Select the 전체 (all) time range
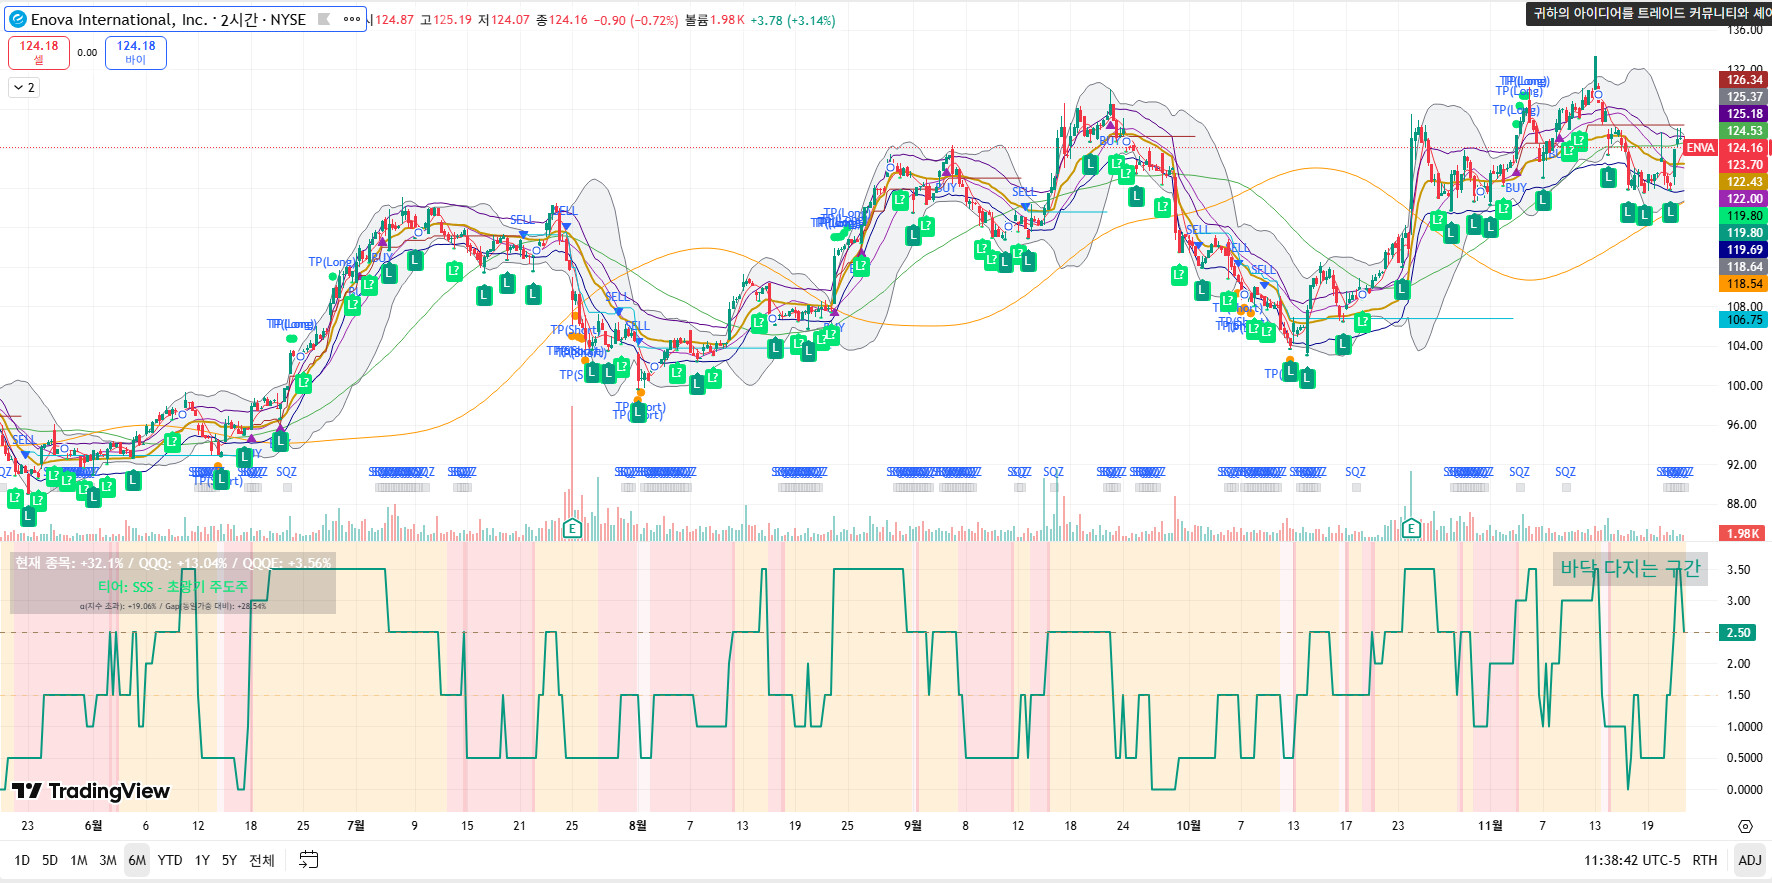Image resolution: width=1772 pixels, height=883 pixels. 261,860
